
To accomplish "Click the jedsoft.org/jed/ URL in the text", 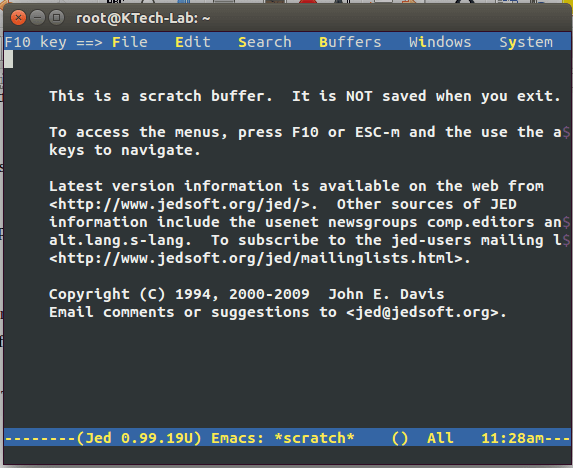I will 183,204.
